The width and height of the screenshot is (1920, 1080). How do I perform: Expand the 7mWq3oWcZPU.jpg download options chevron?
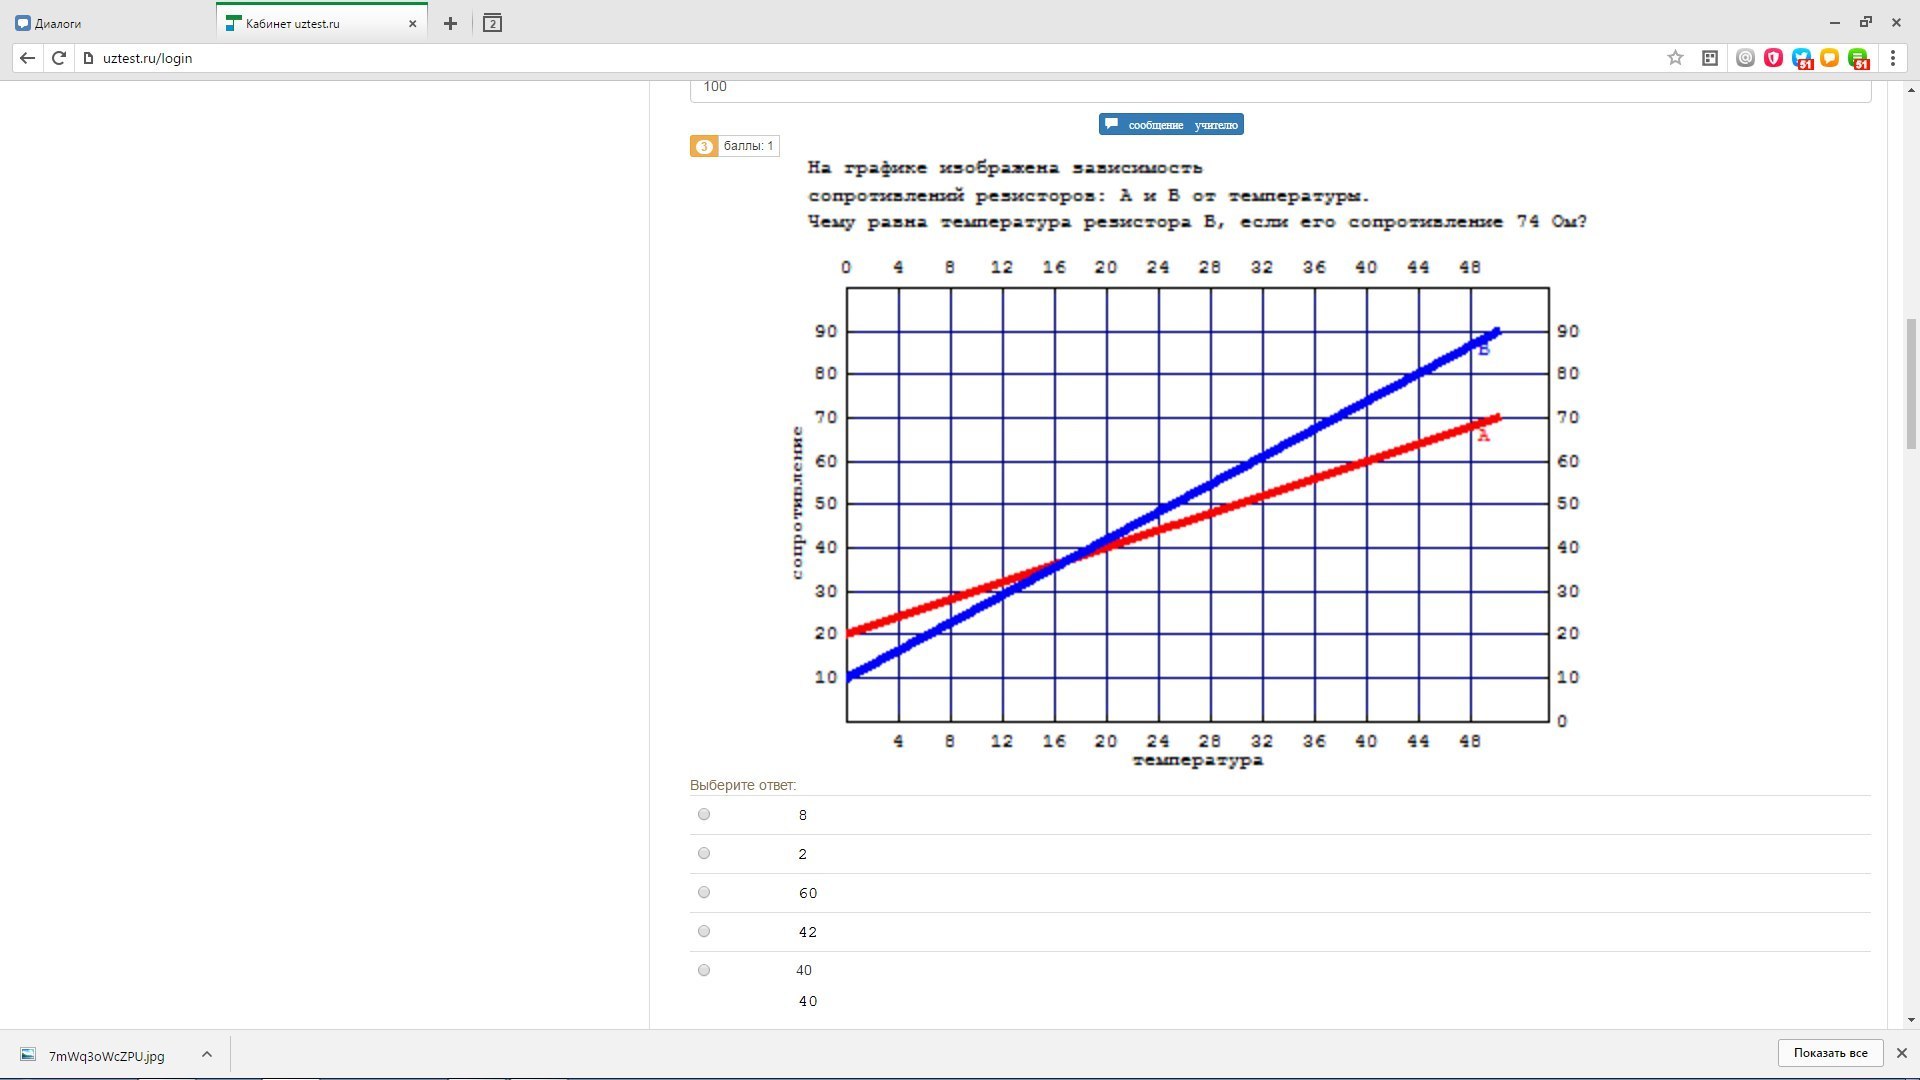coord(206,1054)
